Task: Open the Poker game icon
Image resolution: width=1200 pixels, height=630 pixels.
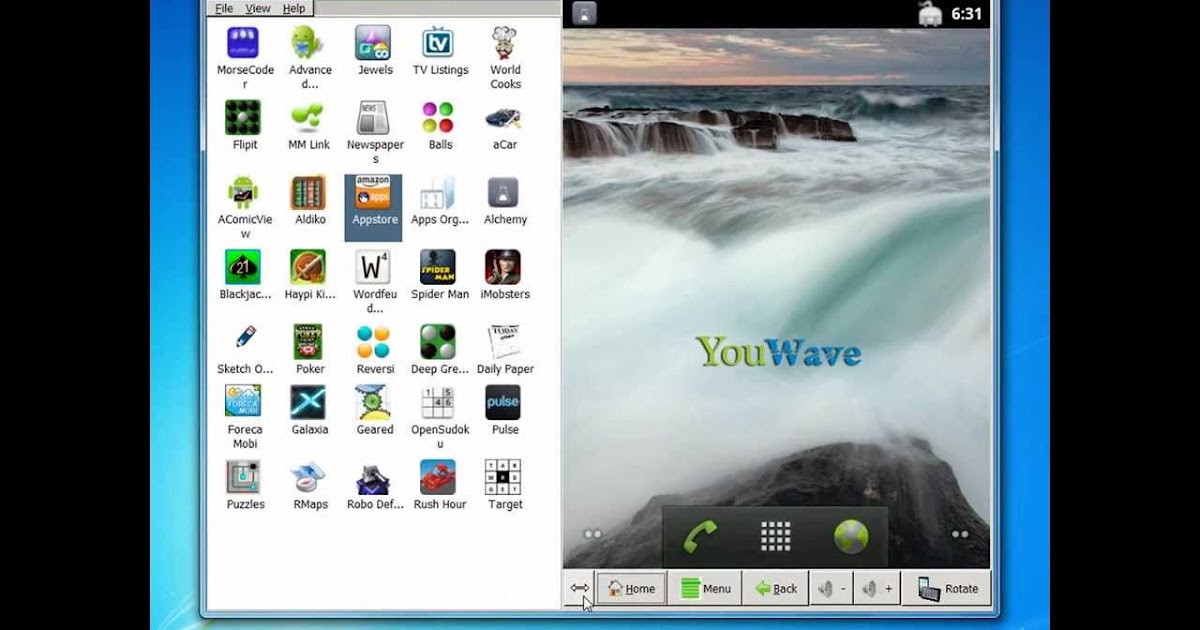Action: point(309,342)
